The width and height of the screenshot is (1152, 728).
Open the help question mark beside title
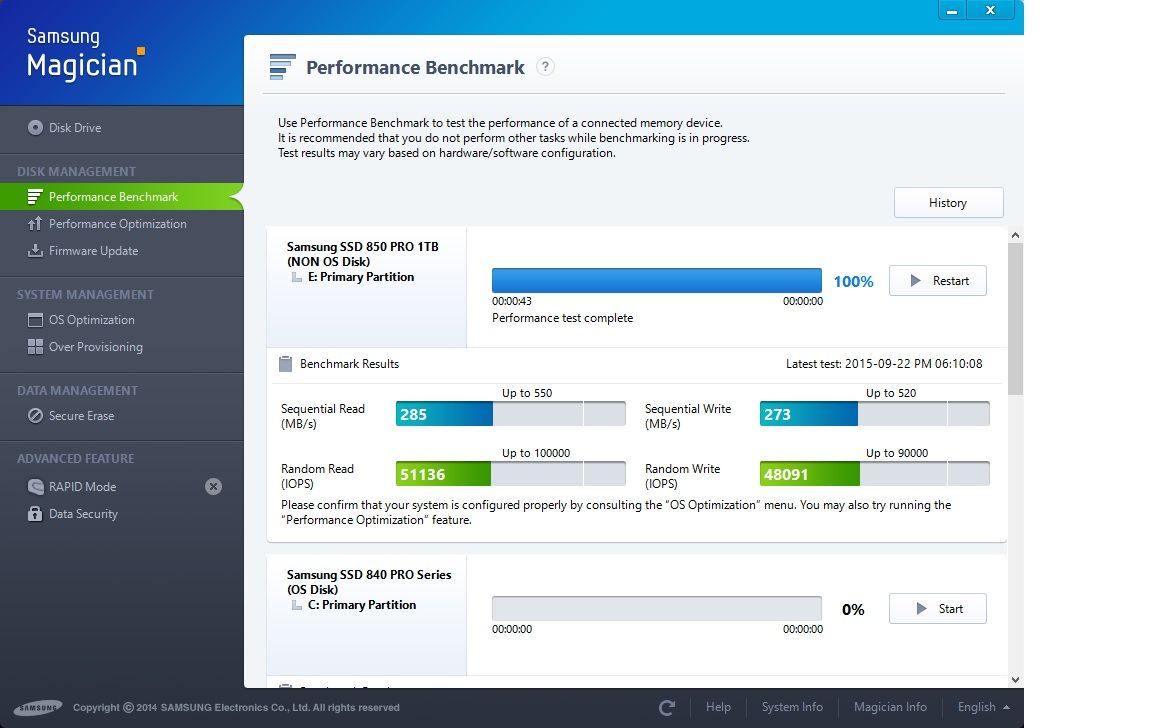pyautogui.click(x=545, y=67)
